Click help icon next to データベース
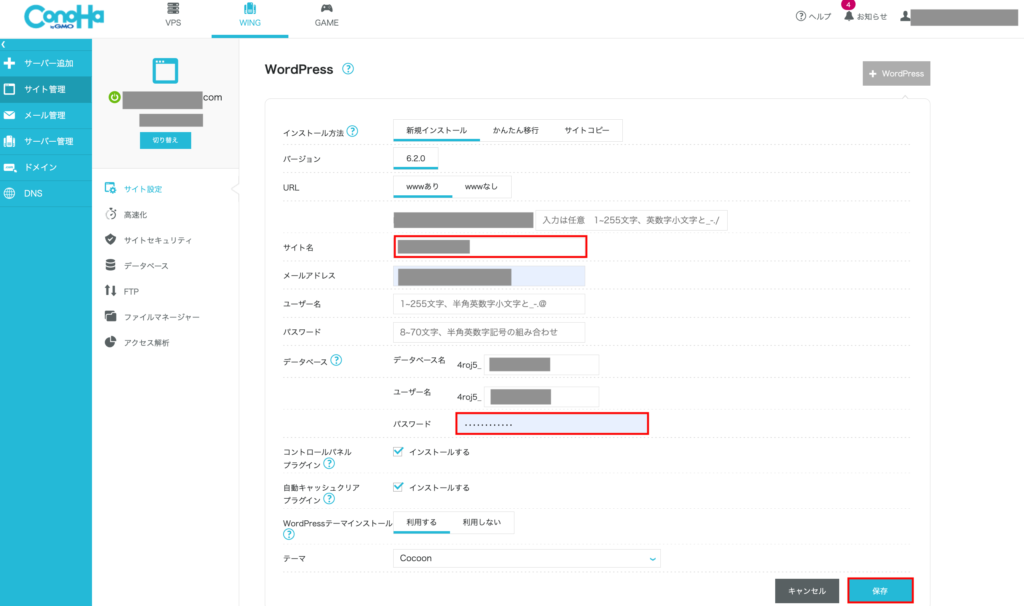This screenshot has width=1024, height=606. tap(336, 360)
